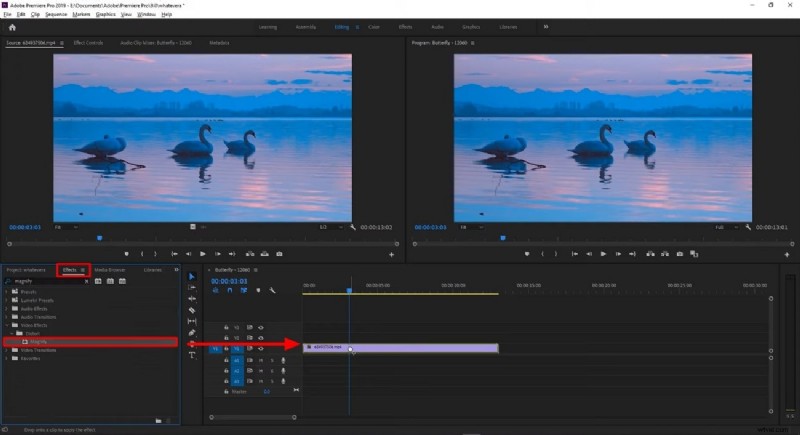Switch to the Media Browser tab
Viewport: 800px width, 435px height.
point(110,270)
